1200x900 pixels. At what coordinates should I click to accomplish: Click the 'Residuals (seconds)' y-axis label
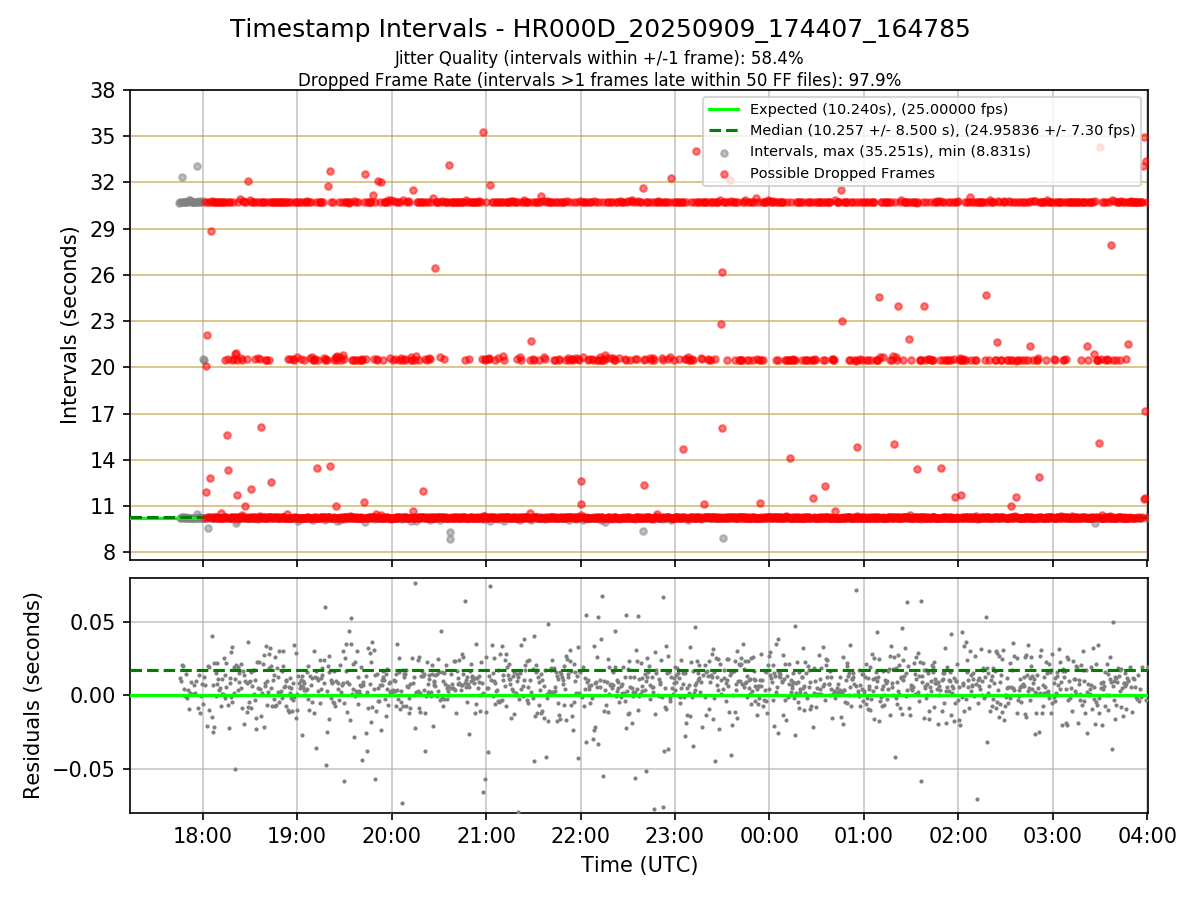[33, 695]
